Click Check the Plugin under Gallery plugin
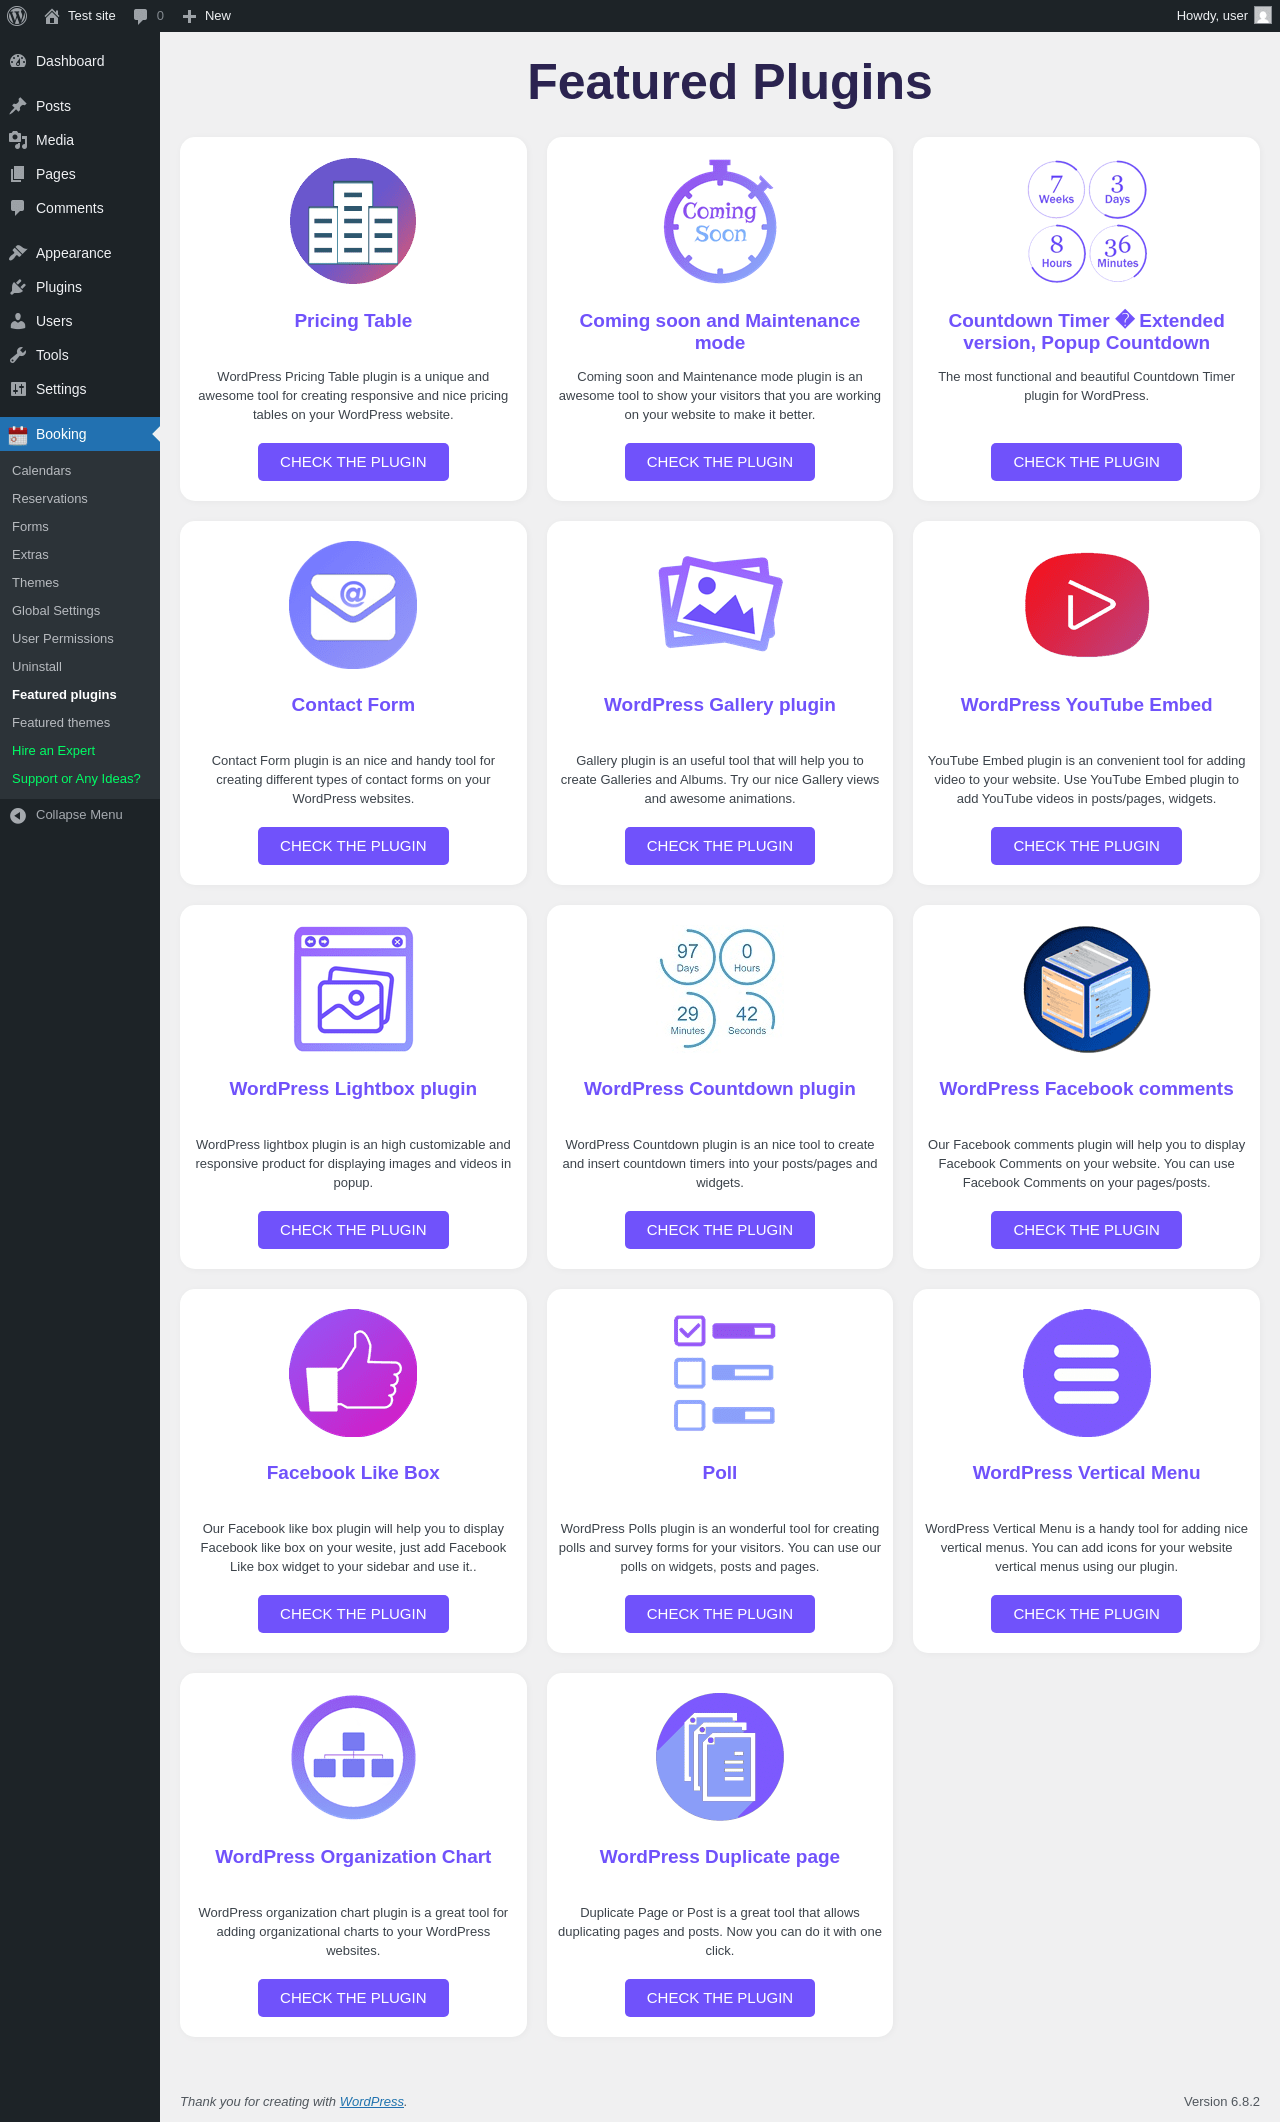 [720, 846]
